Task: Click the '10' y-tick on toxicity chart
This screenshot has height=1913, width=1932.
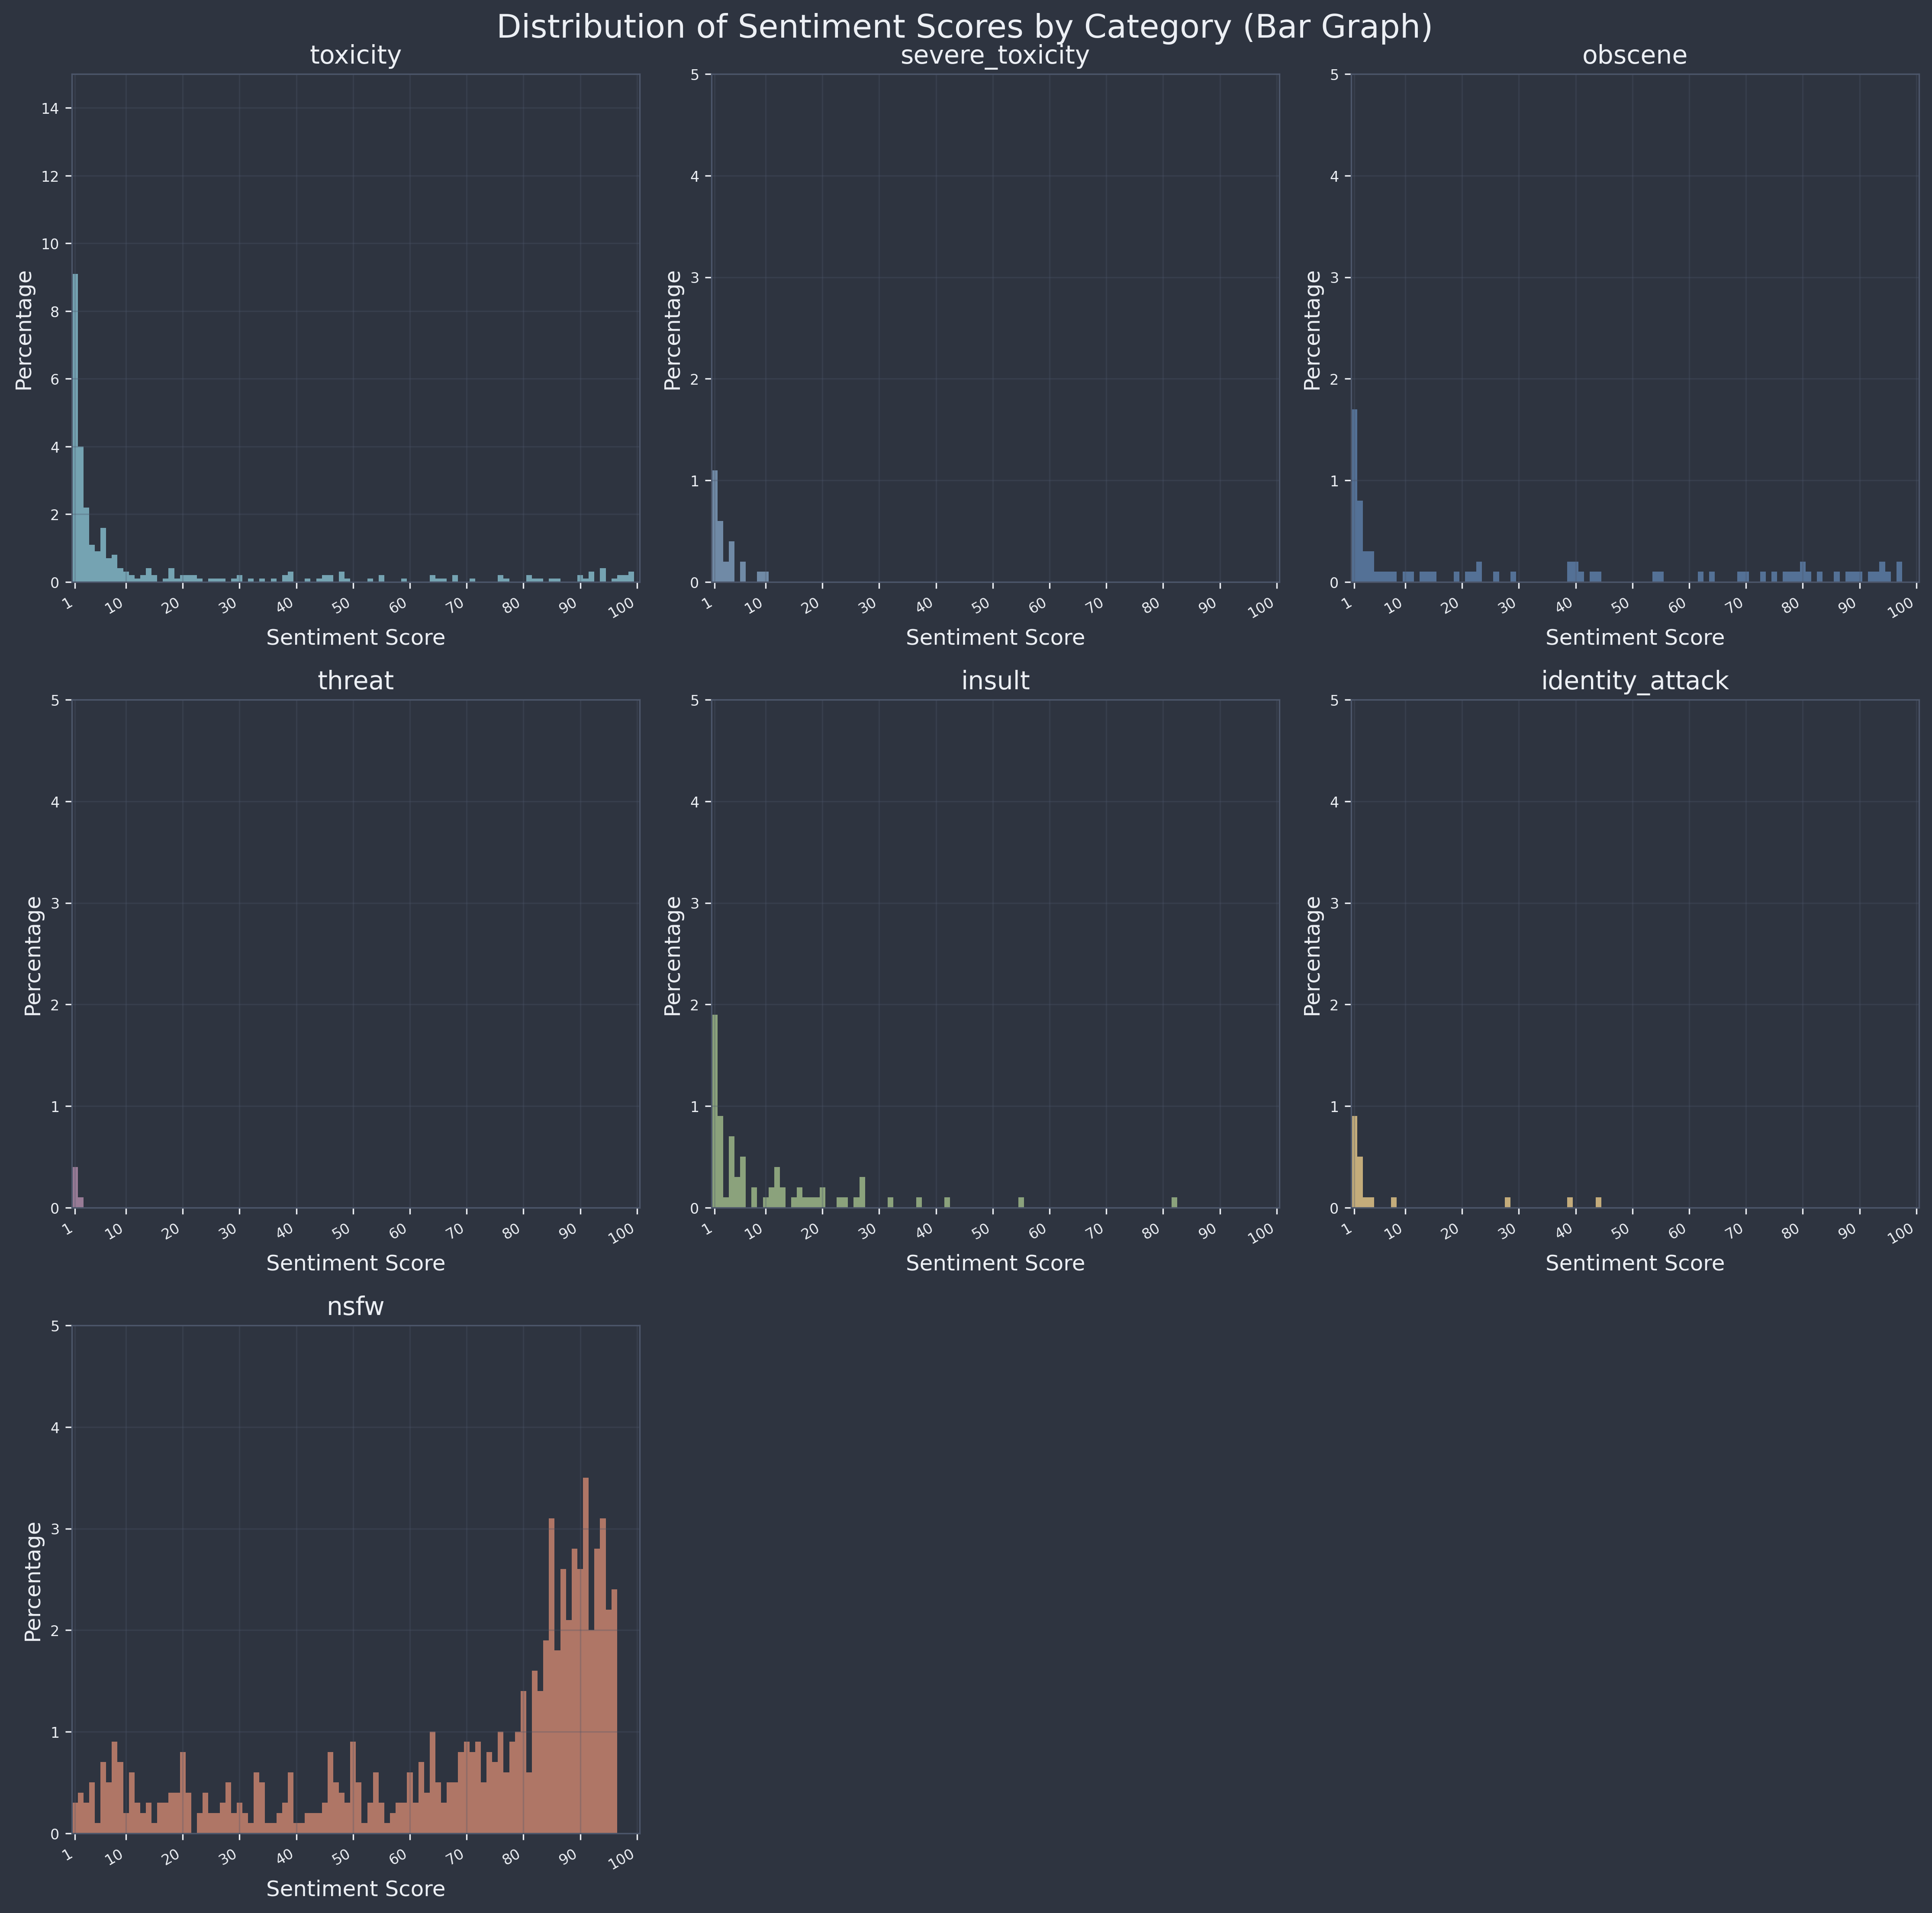Action: point(51,244)
